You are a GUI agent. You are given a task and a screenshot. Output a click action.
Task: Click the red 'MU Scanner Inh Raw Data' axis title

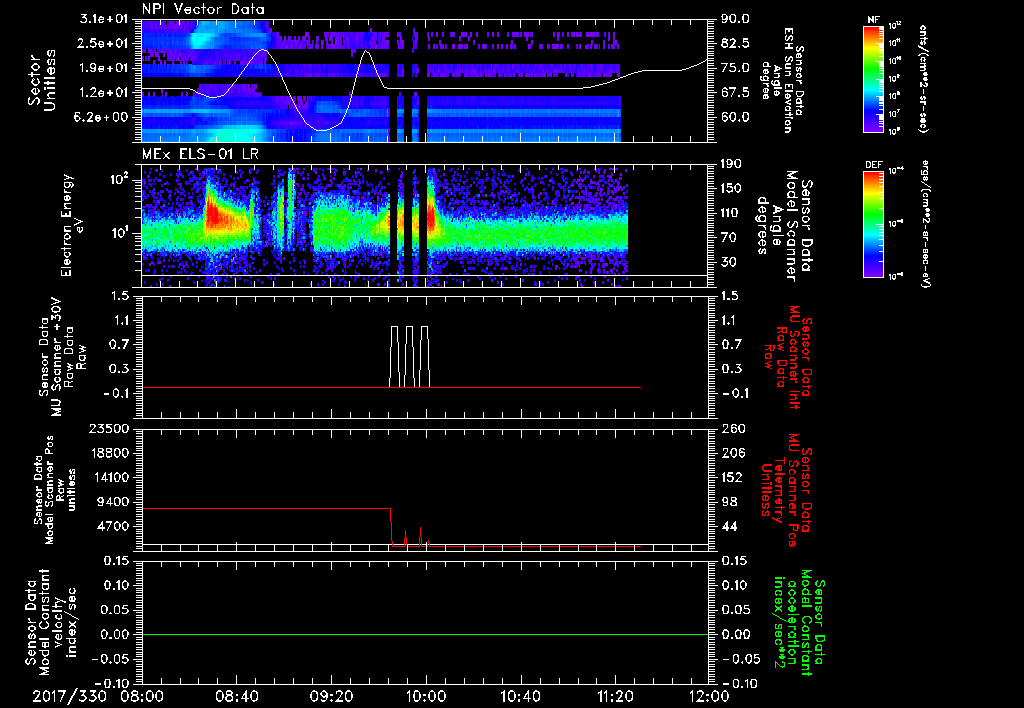pyautogui.click(x=788, y=357)
